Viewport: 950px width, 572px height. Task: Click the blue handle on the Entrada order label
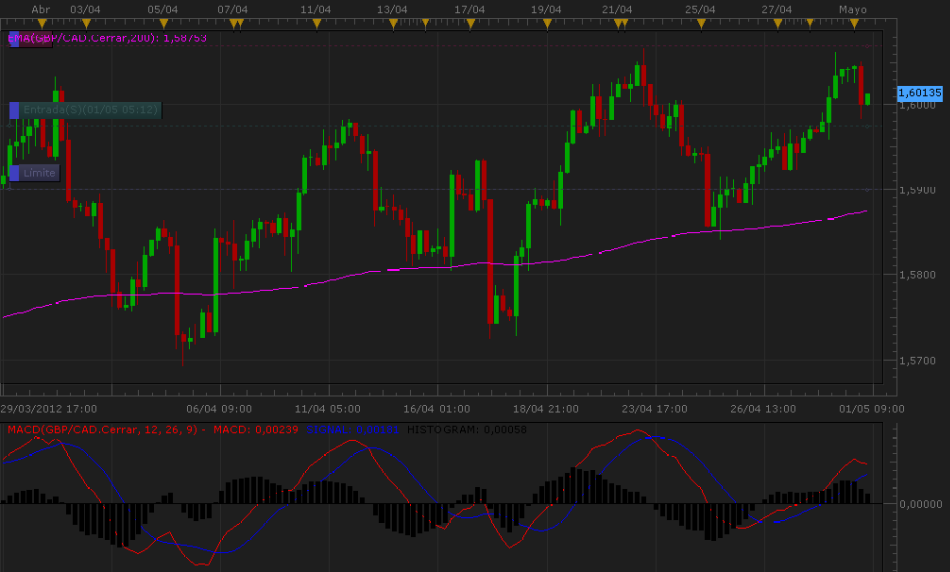14,110
